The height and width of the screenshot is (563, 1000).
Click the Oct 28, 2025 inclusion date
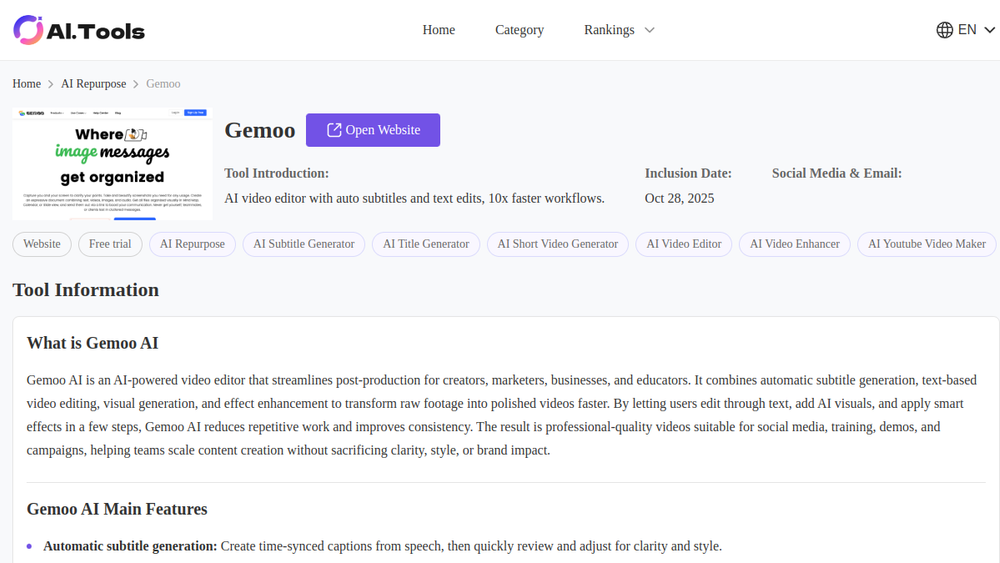tap(679, 198)
